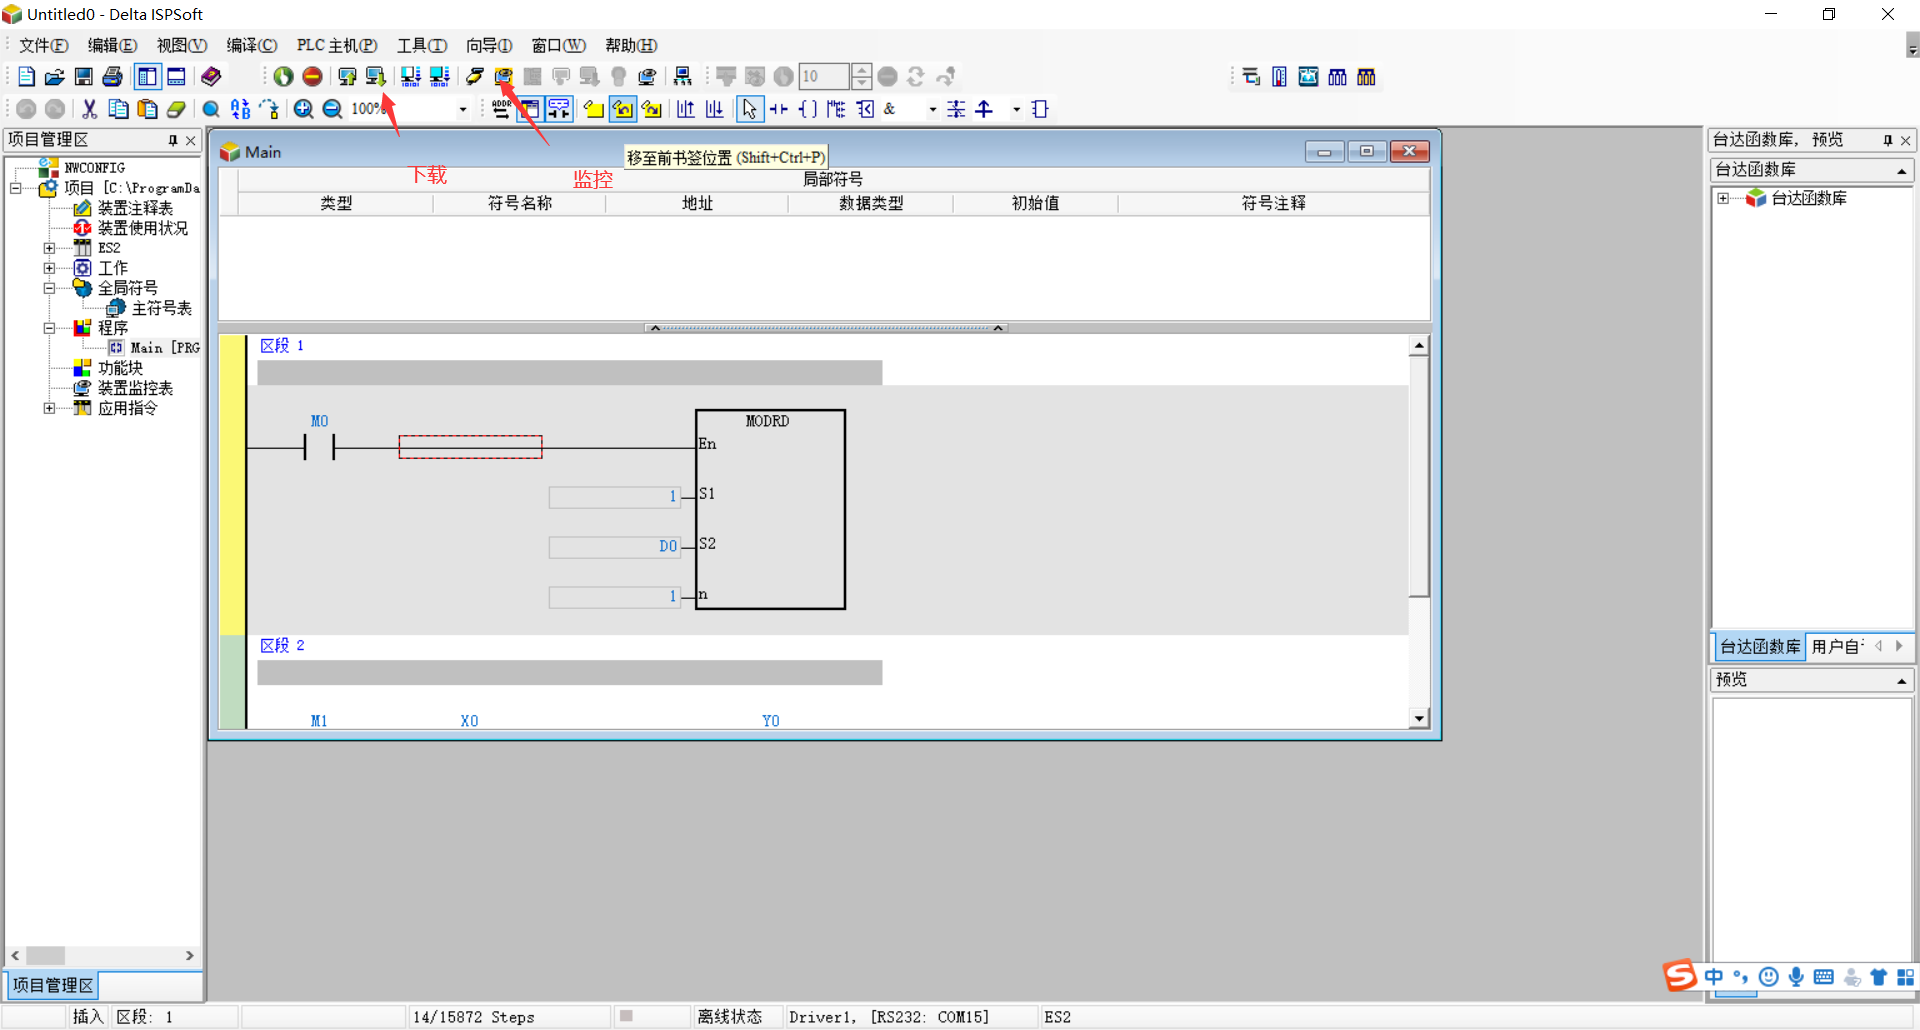Select Main program in project tree
This screenshot has height=1030, width=1920.
pos(165,348)
